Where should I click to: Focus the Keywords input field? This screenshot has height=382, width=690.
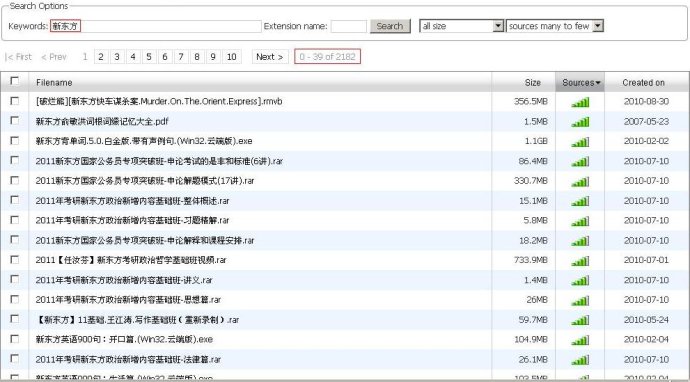(156, 26)
